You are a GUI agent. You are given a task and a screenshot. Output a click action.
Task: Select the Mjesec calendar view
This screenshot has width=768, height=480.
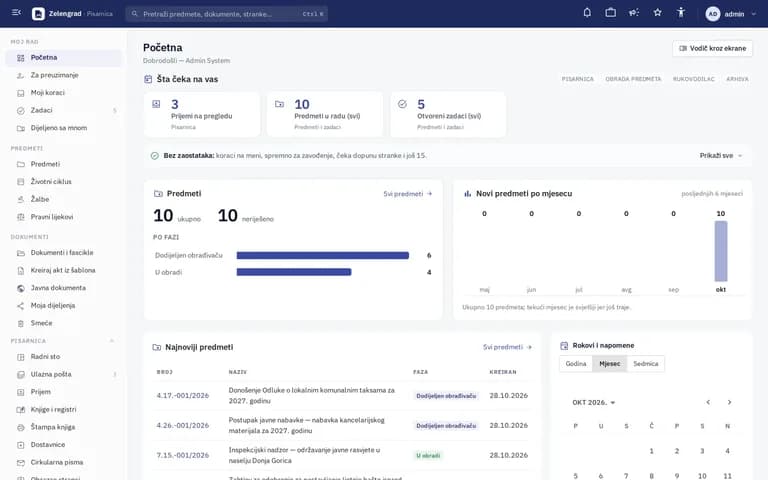(610, 364)
